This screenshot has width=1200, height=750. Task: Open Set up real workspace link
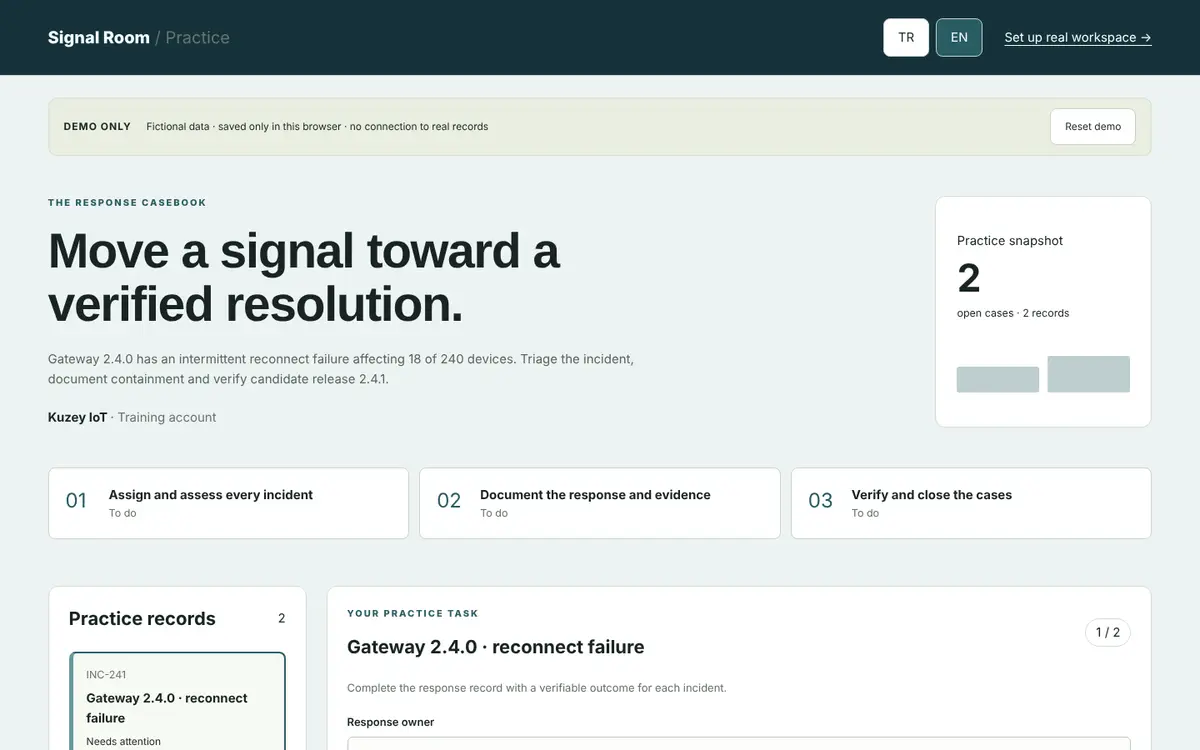click(x=1078, y=37)
